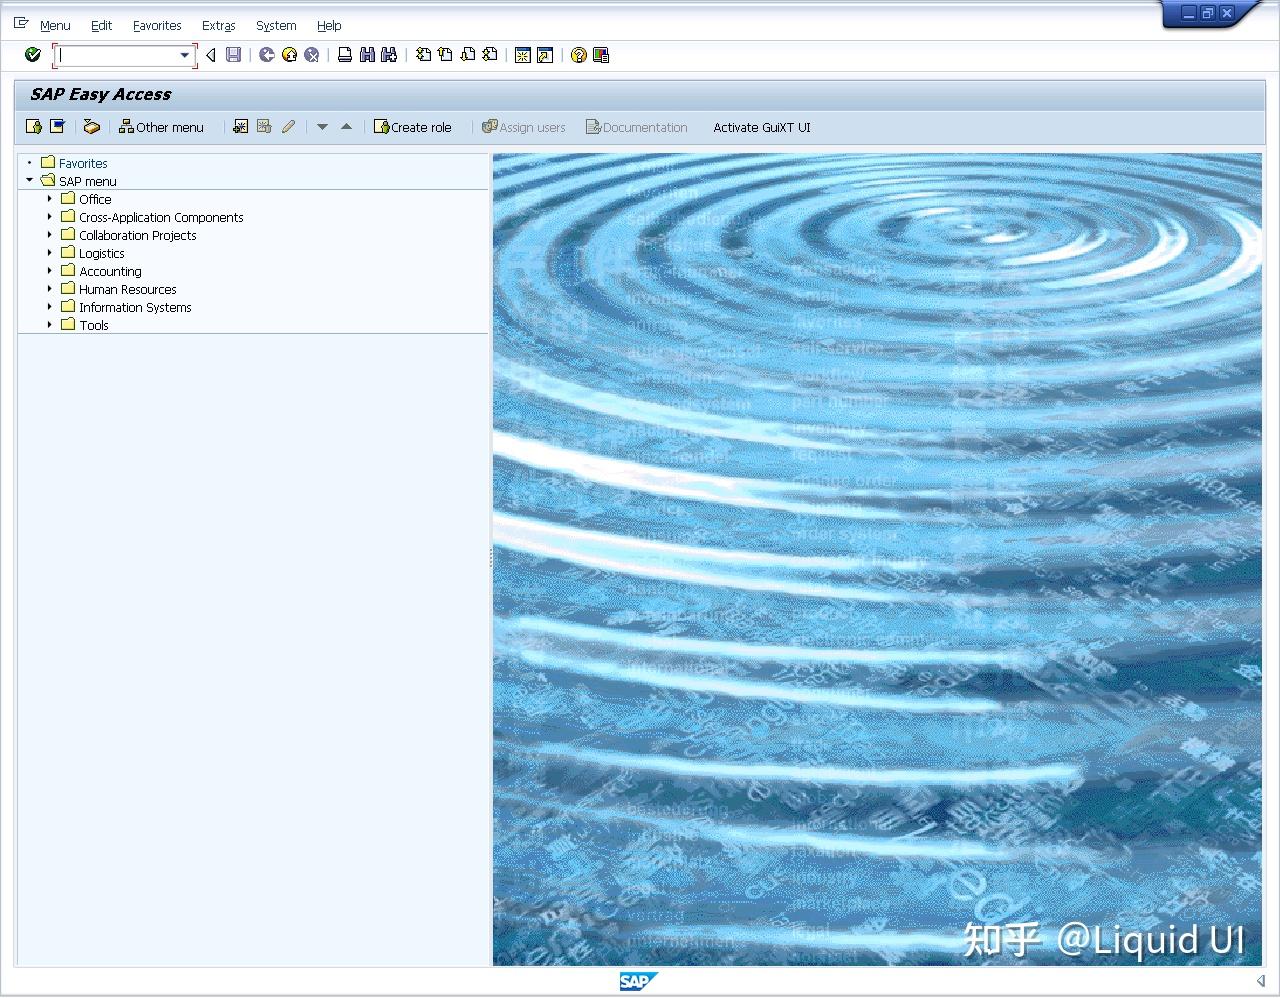
Task: Click the Create role button
Action: (412, 127)
